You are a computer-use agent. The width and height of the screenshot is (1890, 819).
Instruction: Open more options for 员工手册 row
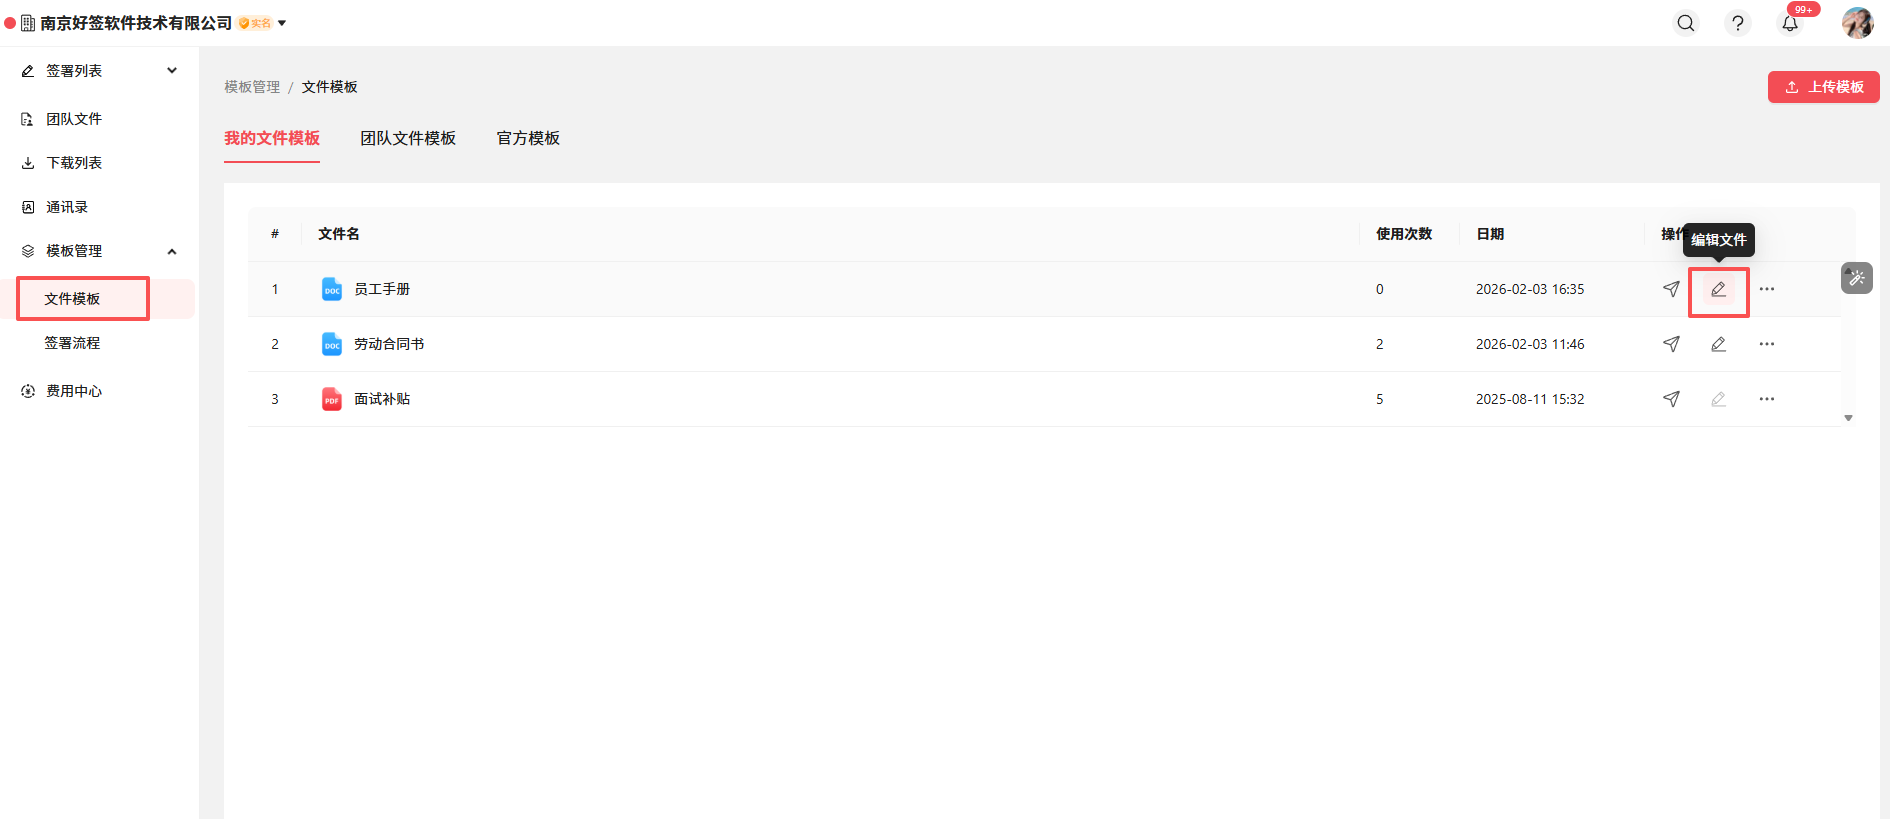(x=1767, y=289)
